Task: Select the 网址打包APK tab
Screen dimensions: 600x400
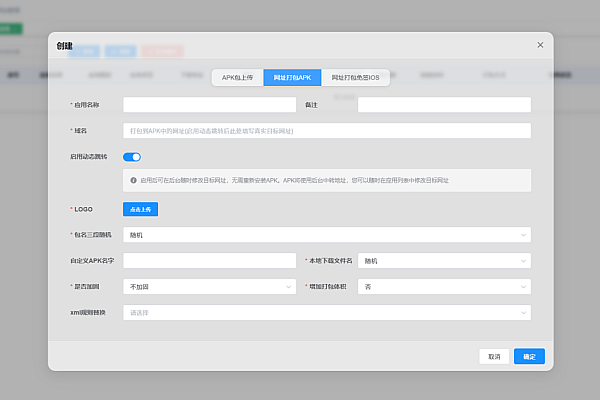Action: 292,78
